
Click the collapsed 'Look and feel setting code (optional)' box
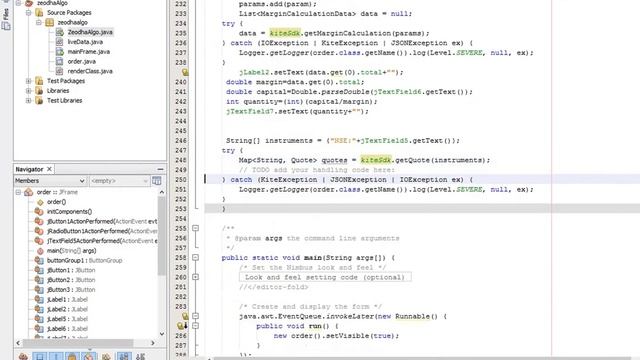click(325, 277)
